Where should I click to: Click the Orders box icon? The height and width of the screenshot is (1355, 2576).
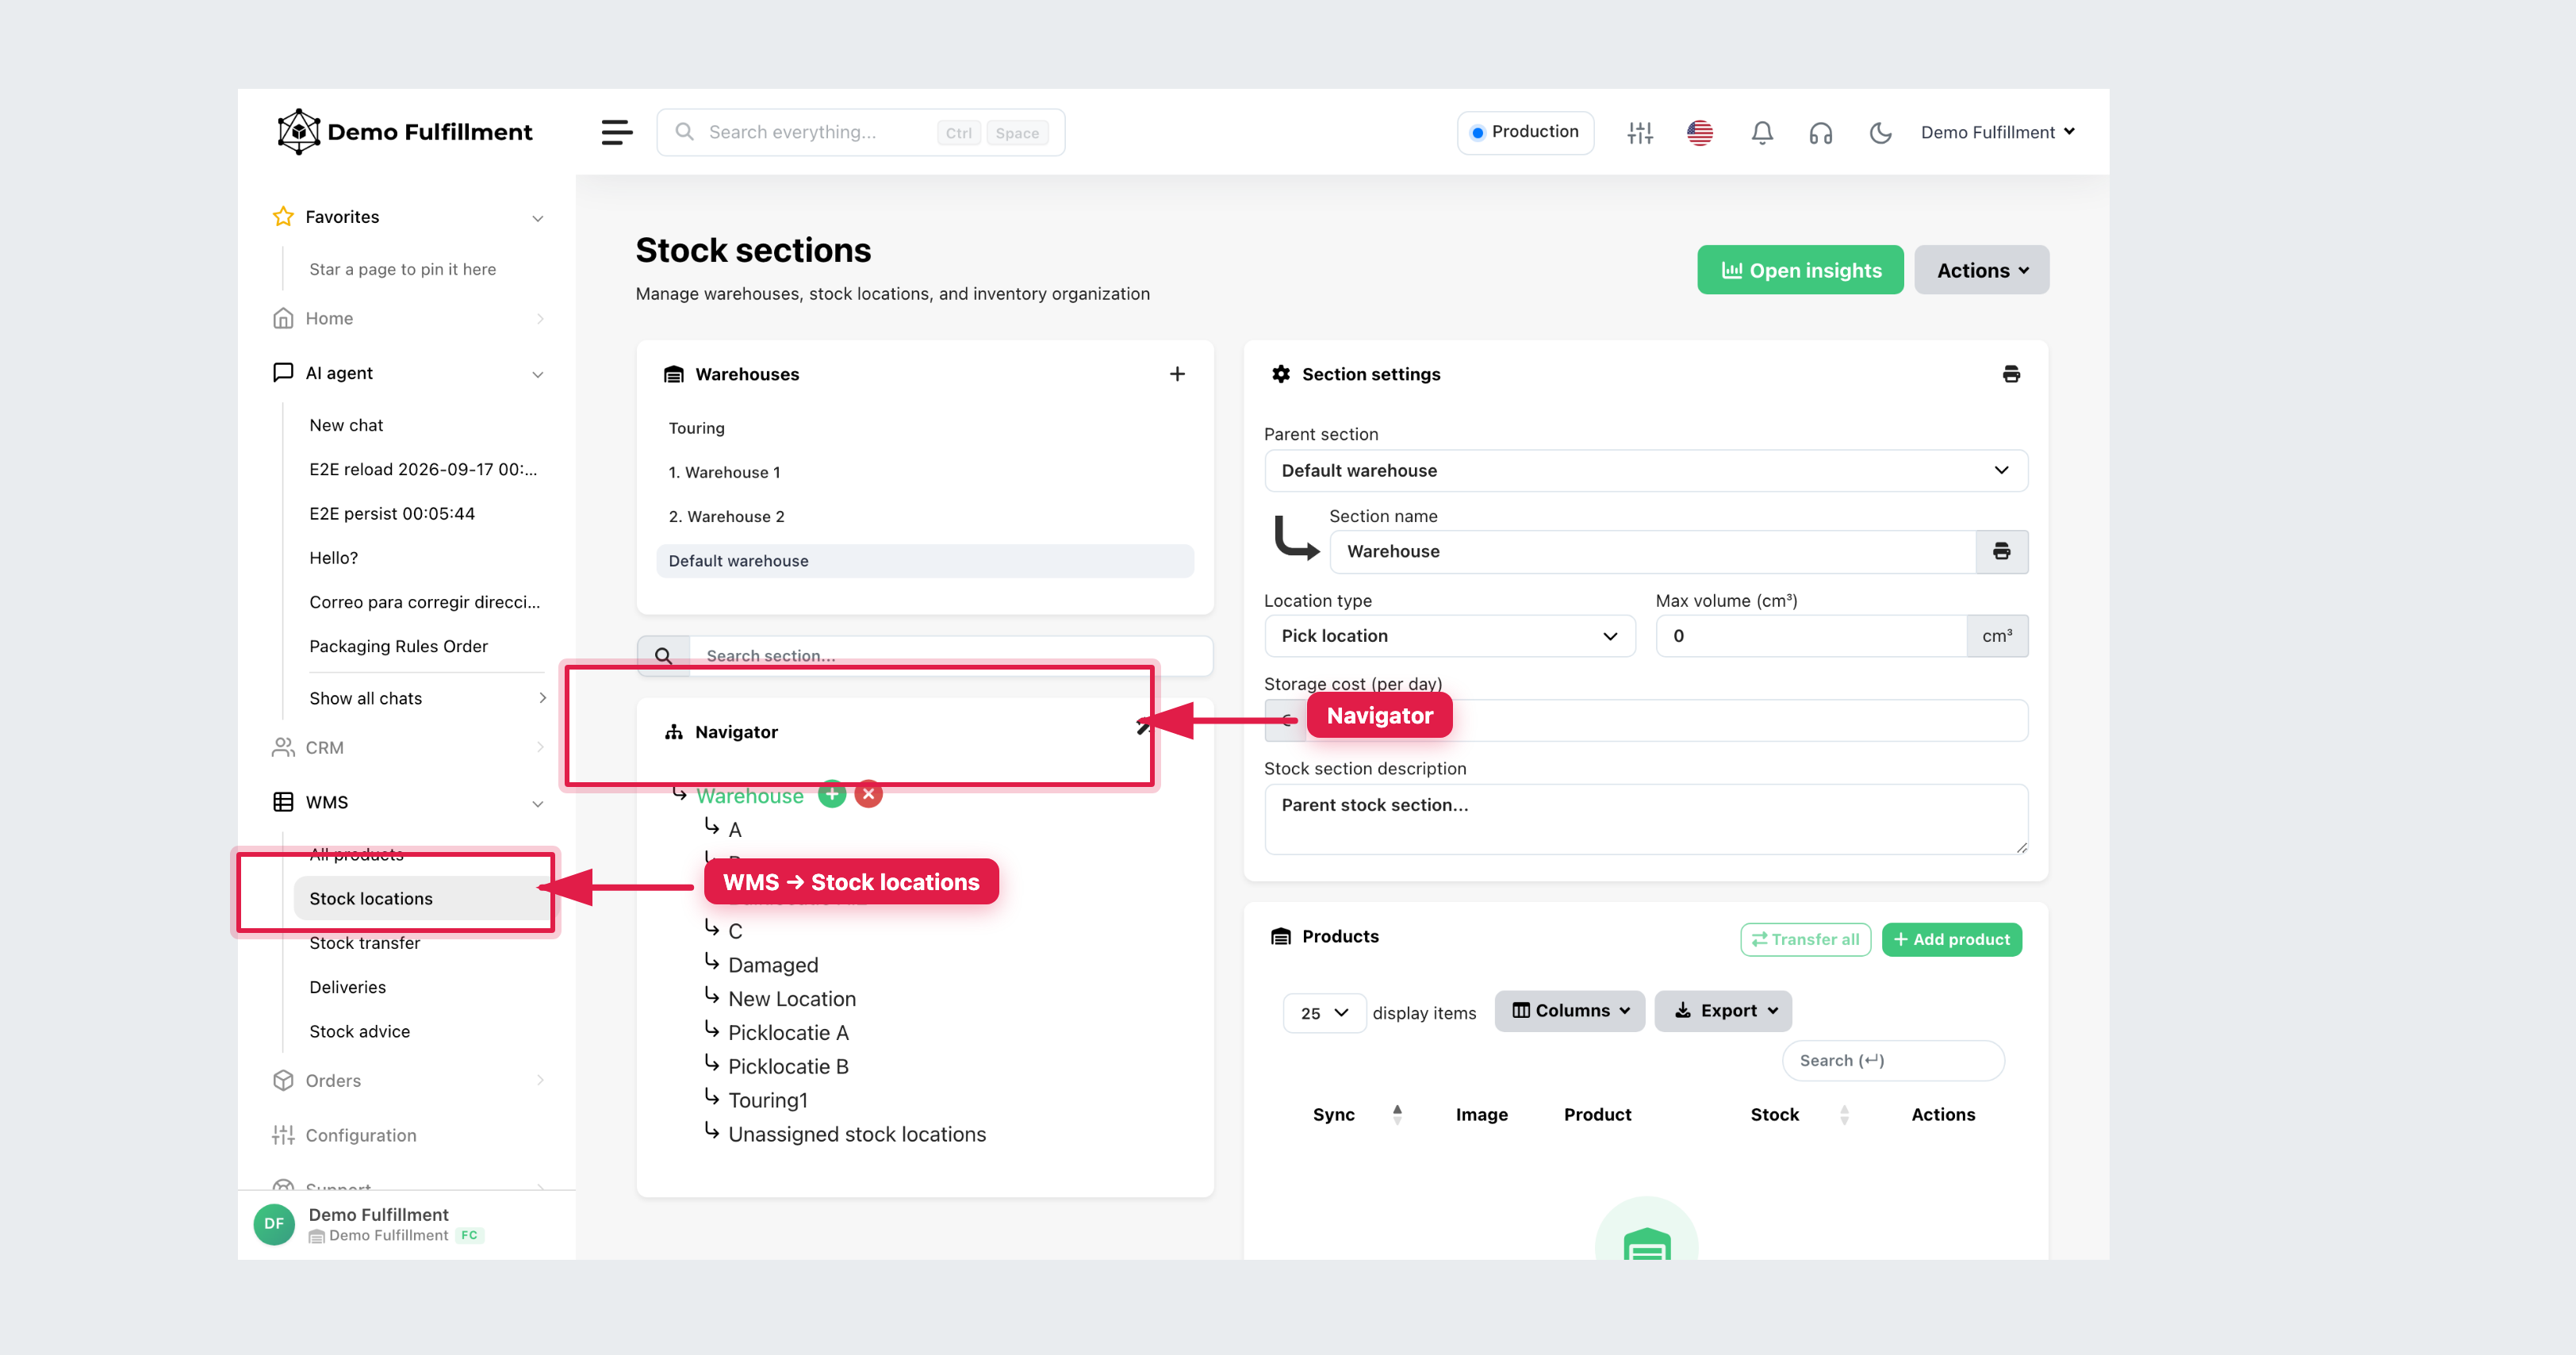coord(283,1080)
